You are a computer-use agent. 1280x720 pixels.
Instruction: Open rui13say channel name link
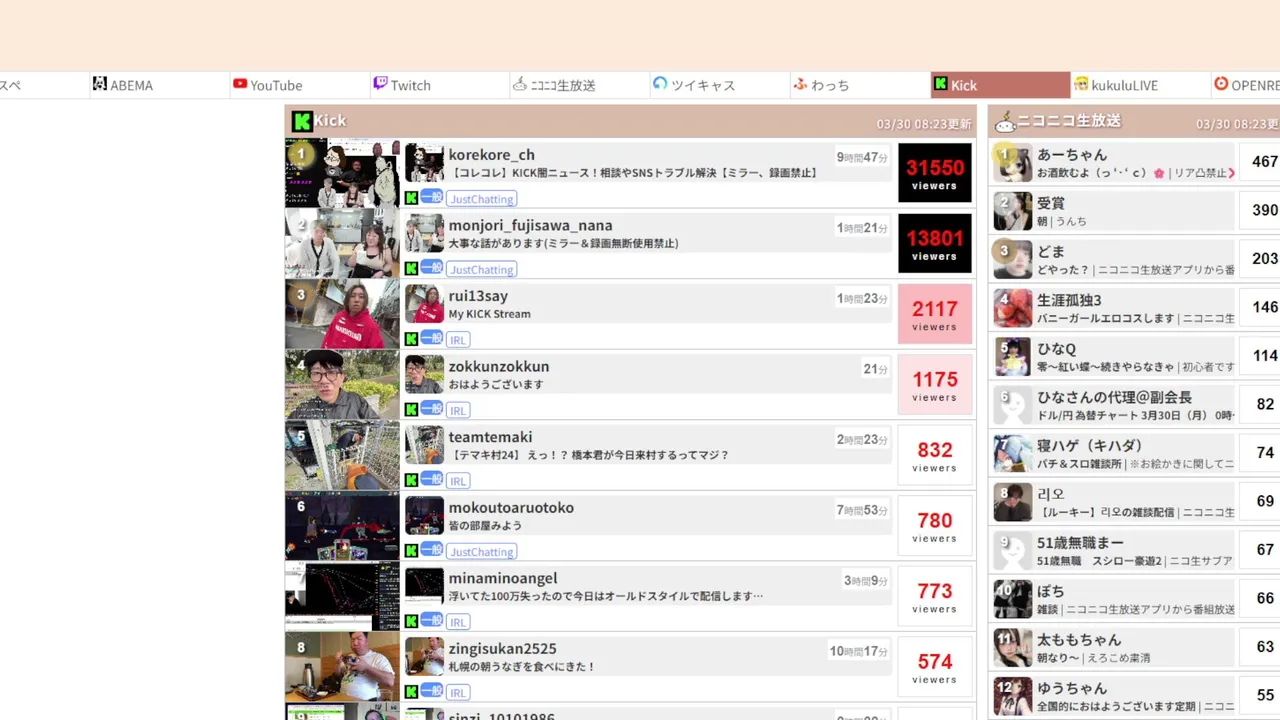point(478,296)
